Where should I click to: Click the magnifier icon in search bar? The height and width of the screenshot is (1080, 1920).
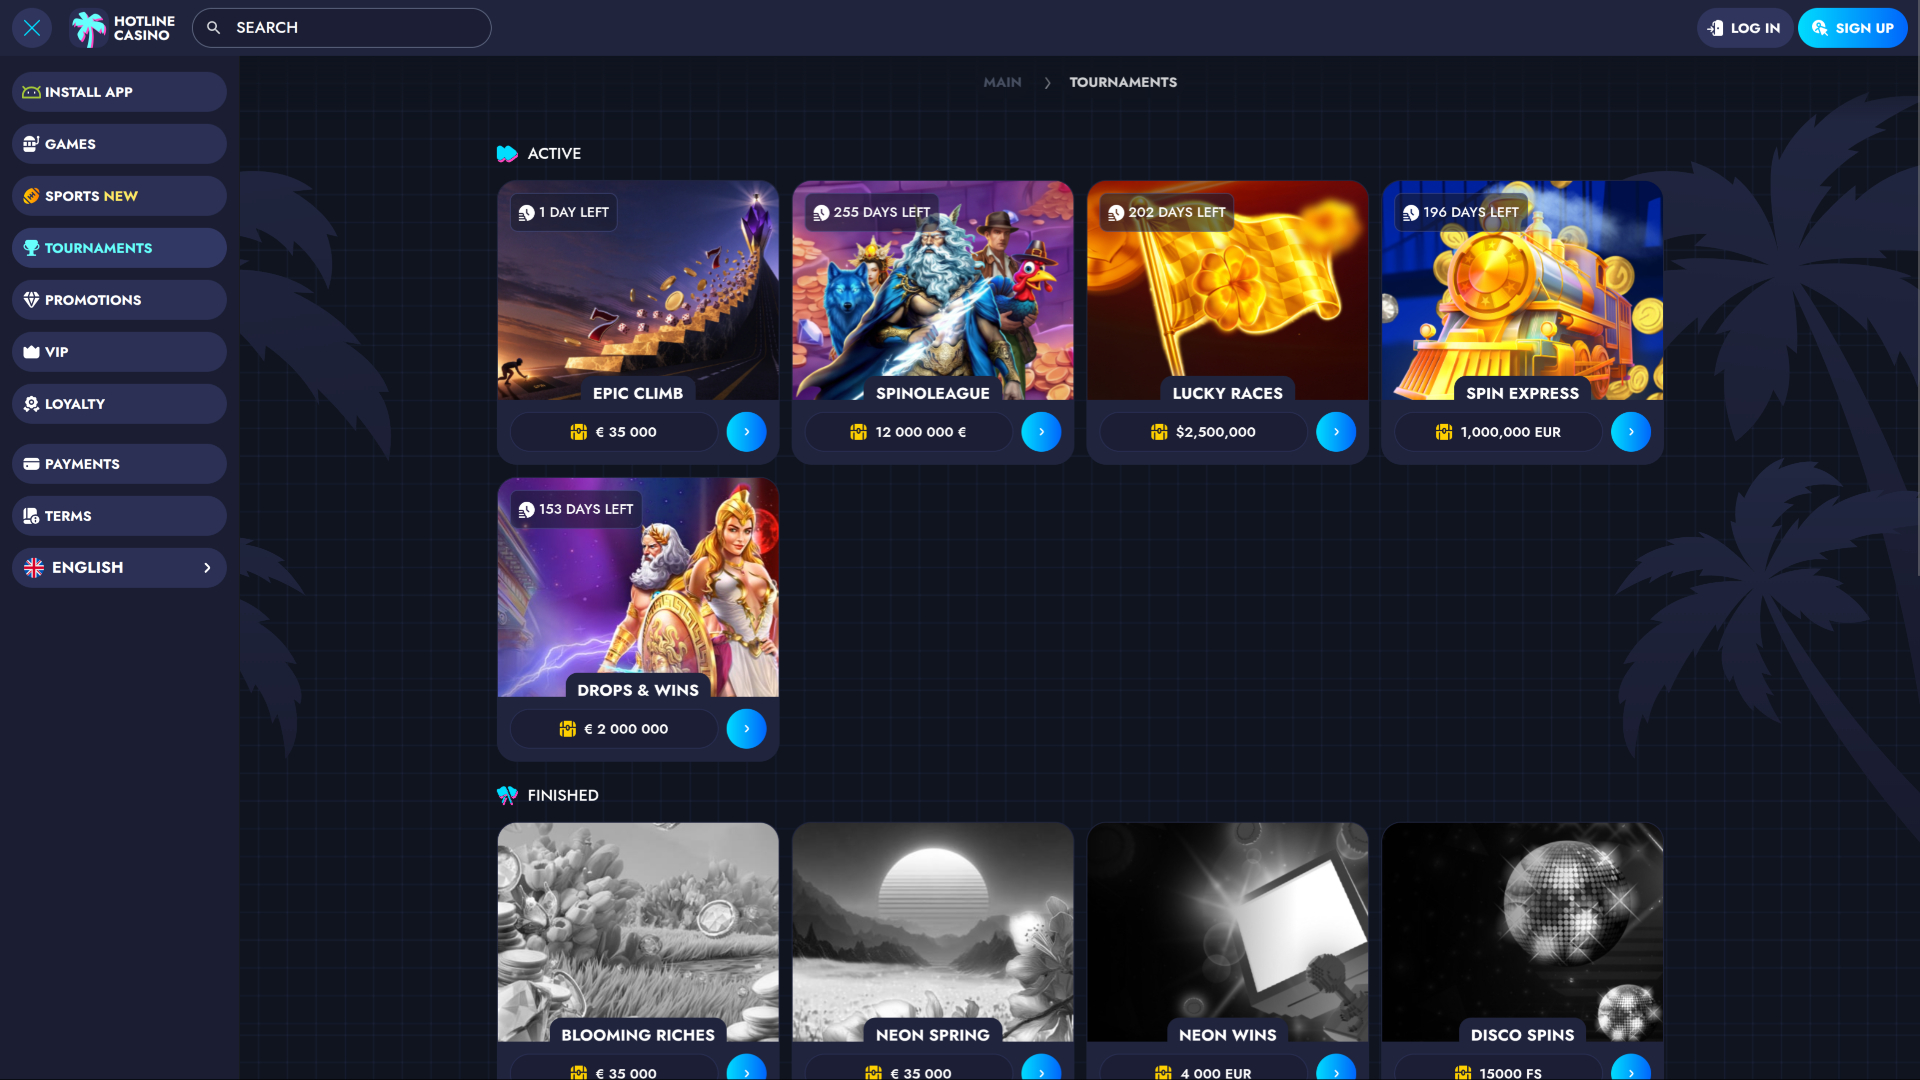click(x=213, y=28)
